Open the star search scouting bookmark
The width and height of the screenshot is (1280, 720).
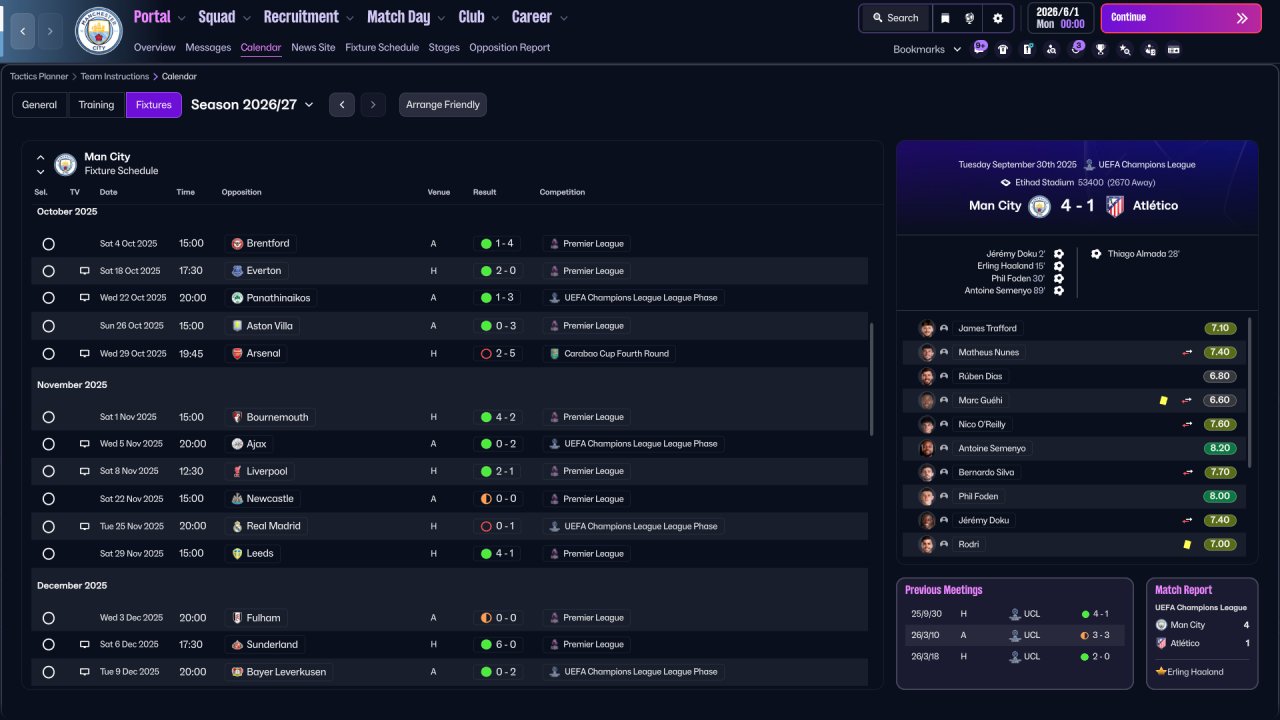pyautogui.click(x=1125, y=49)
